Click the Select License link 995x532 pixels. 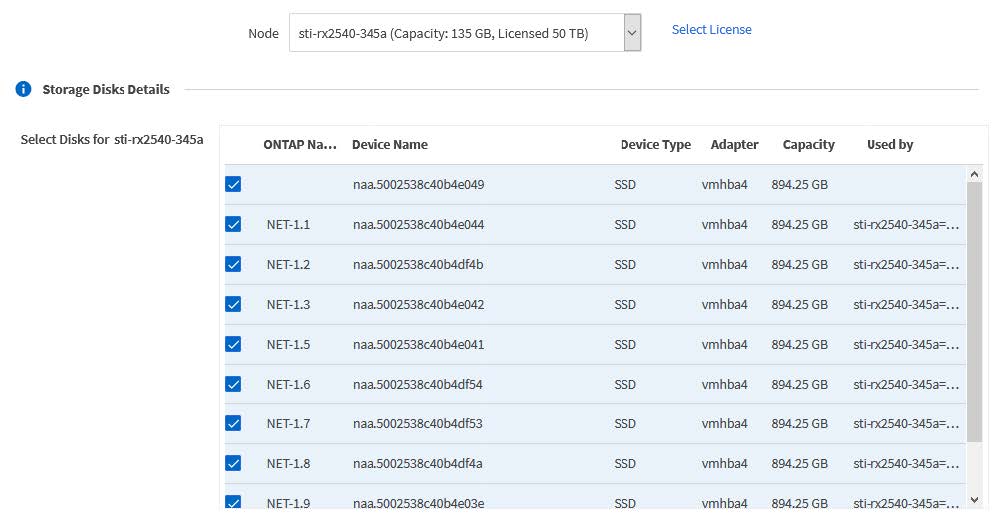[x=711, y=30]
